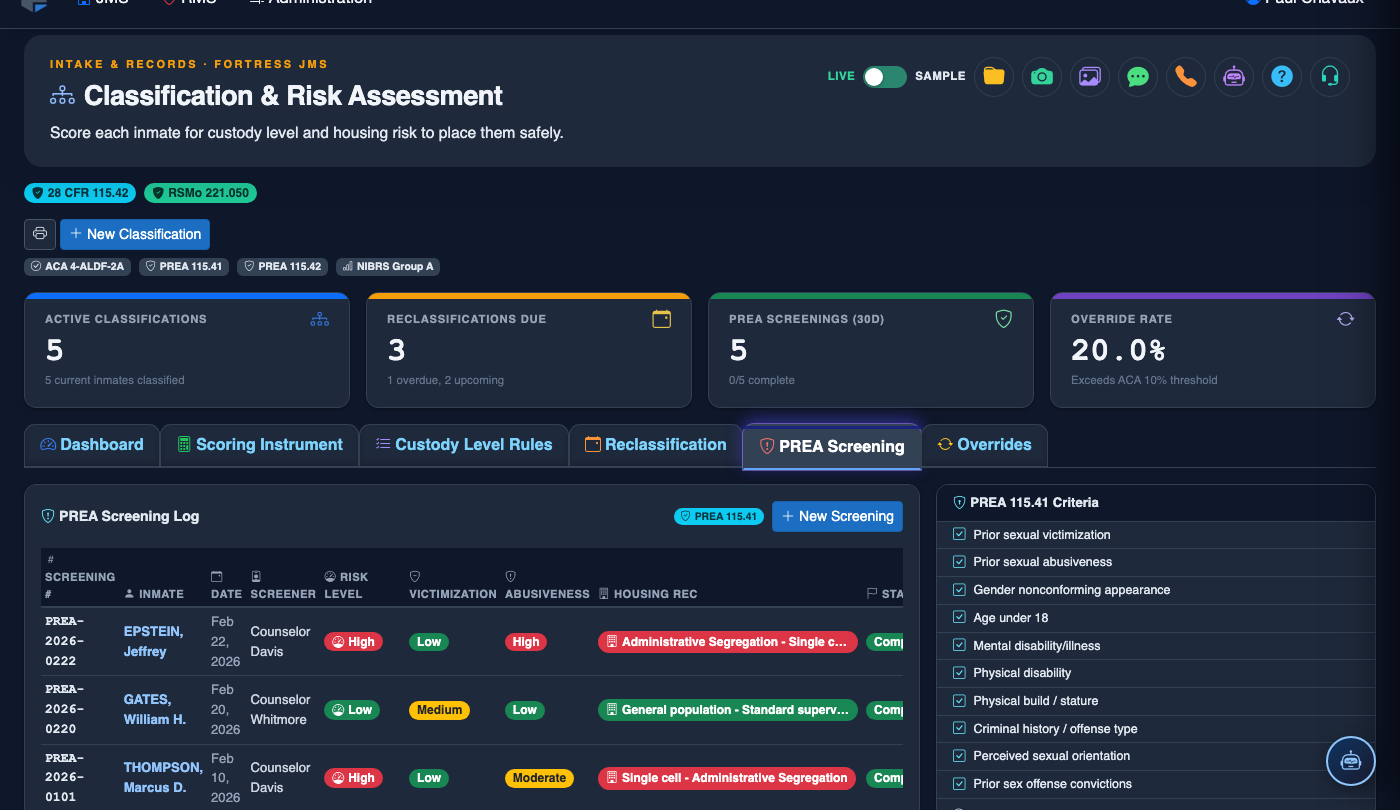Viewport: 1400px width, 810px height.
Task: Open the green chat bubbles icon
Action: point(1138,77)
